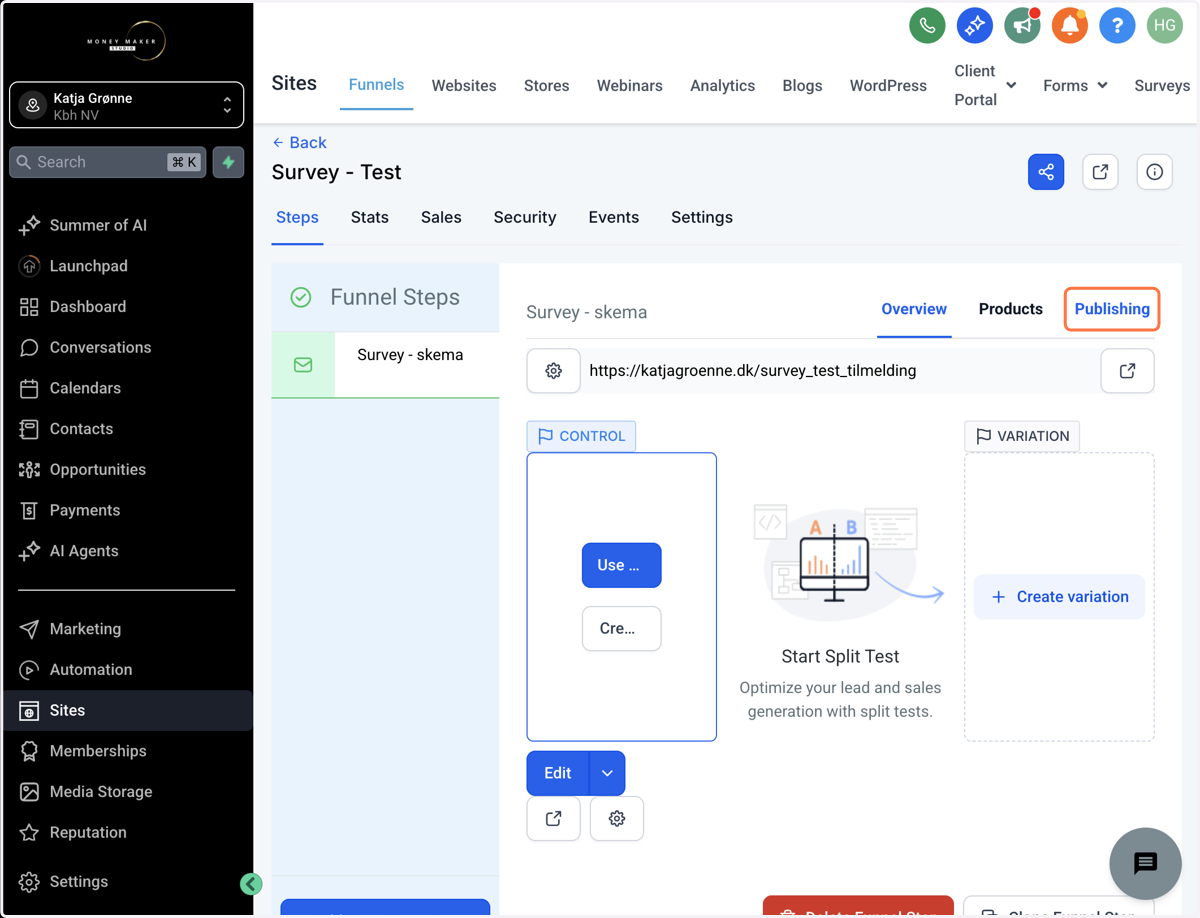The image size is (1200, 918).
Task: Expand the Katja Grønne account switcher
Action: pyautogui.click(x=127, y=105)
